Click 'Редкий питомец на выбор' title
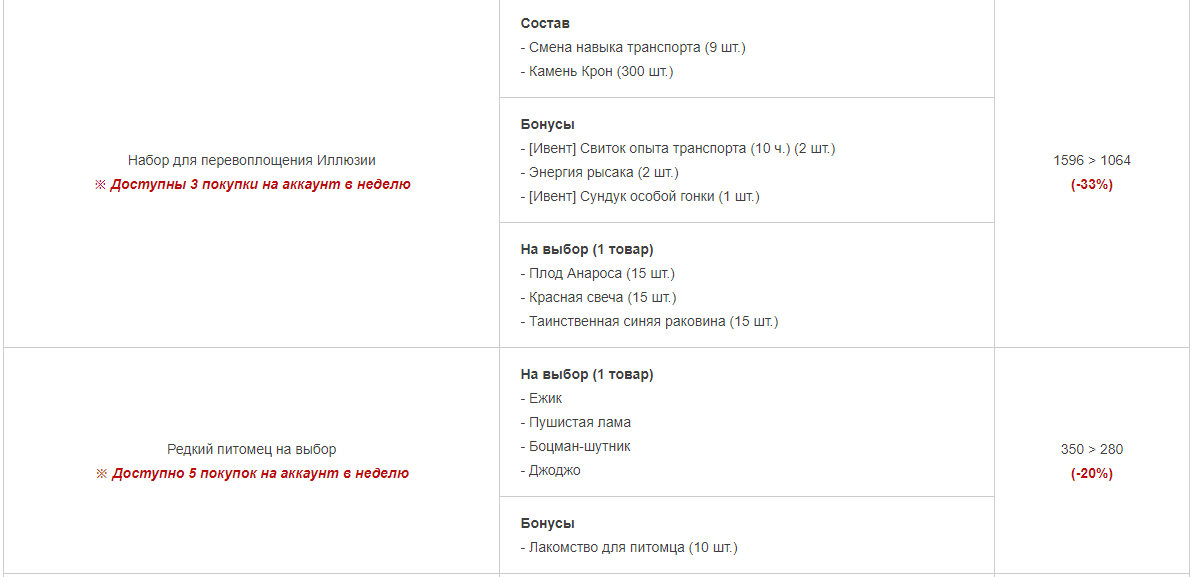This screenshot has height=577, width=1193. tap(251, 449)
